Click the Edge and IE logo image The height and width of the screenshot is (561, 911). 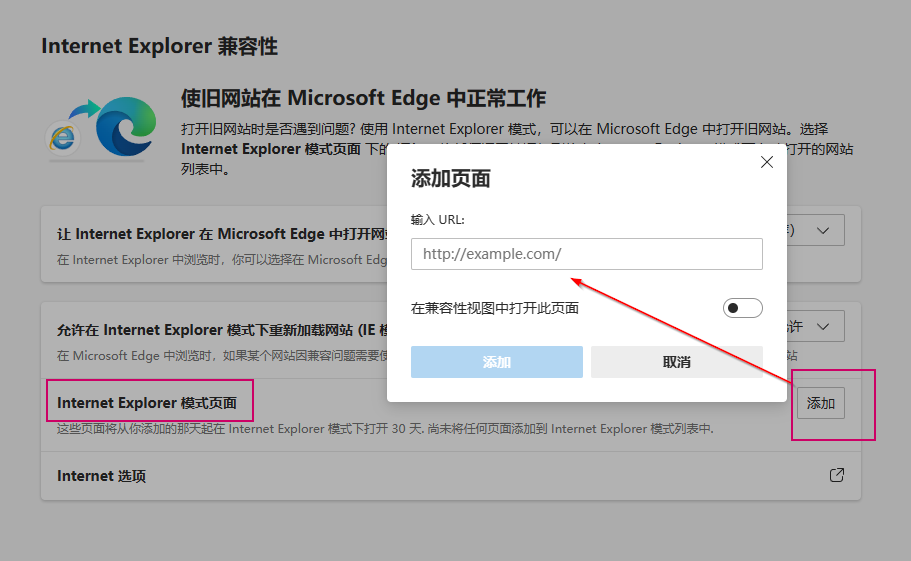[x=102, y=129]
